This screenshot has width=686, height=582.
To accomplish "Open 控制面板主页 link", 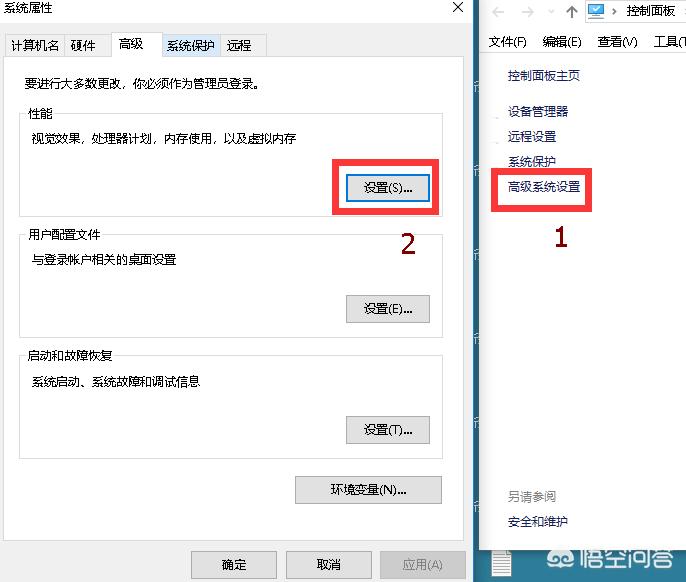I will coord(543,76).
